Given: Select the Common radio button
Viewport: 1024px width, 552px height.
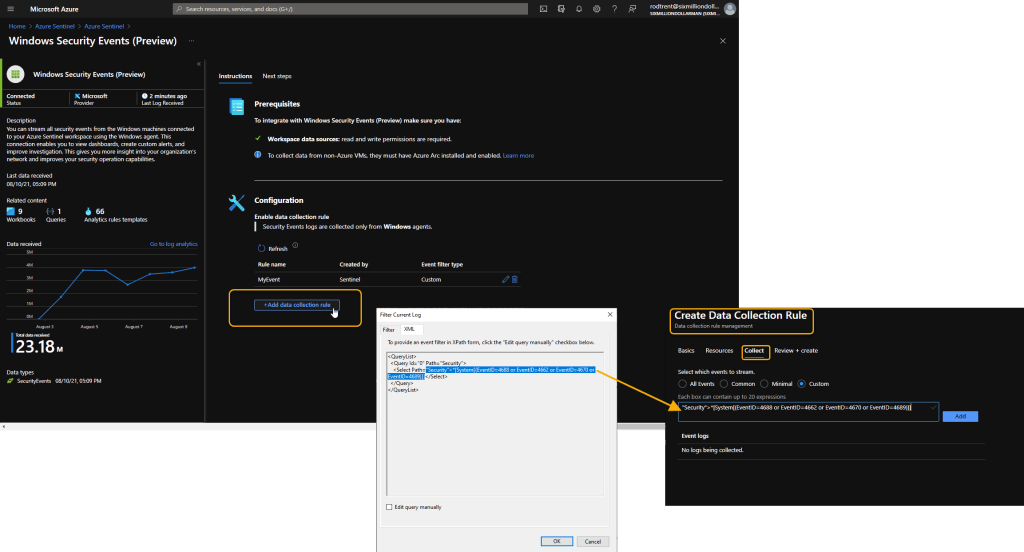Looking at the screenshot, I should click(724, 384).
